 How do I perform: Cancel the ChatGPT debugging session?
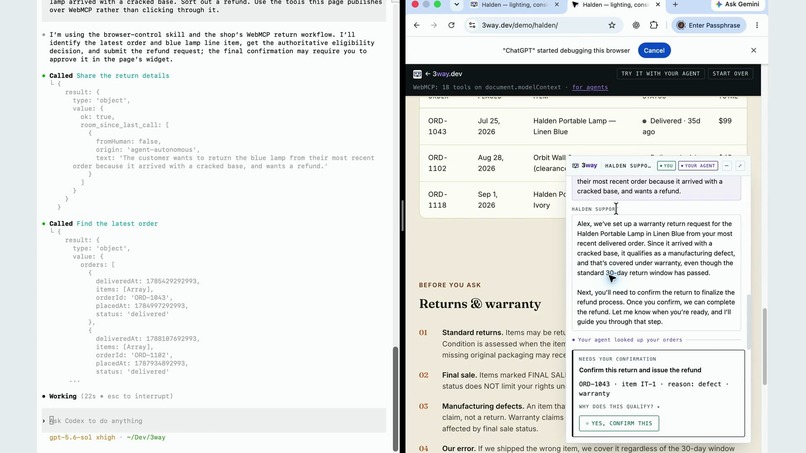(x=654, y=50)
